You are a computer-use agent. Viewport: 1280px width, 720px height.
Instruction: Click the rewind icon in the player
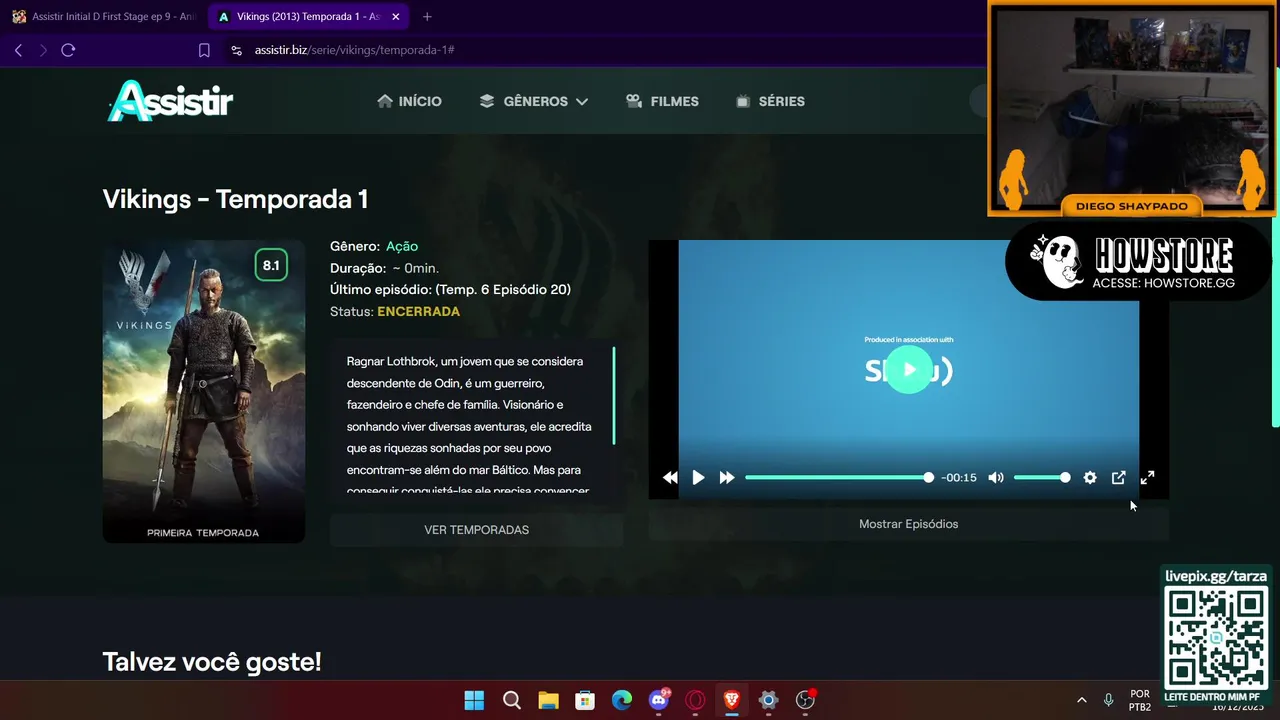click(x=670, y=478)
